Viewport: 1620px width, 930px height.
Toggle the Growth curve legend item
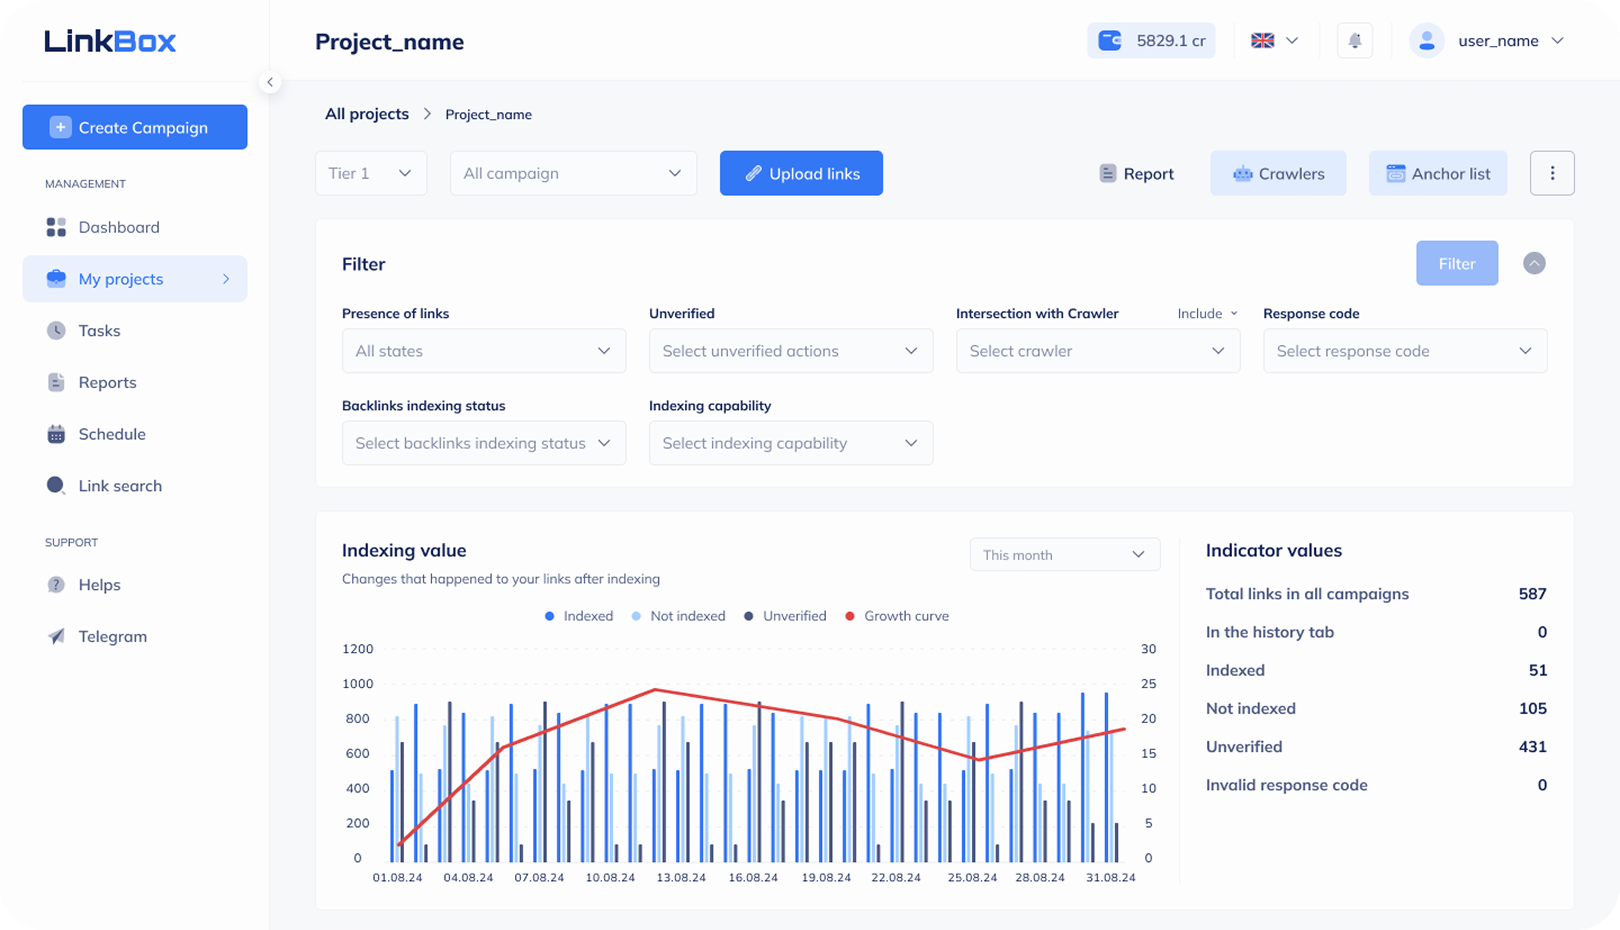896,616
